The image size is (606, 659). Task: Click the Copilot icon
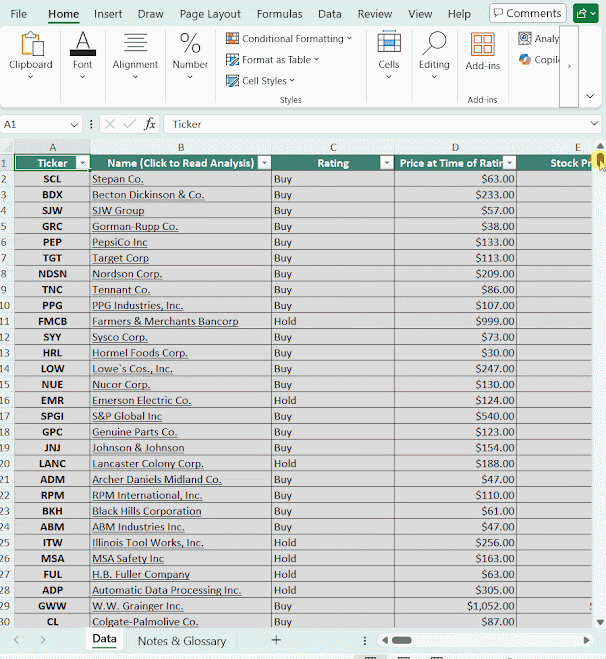tap(525, 60)
